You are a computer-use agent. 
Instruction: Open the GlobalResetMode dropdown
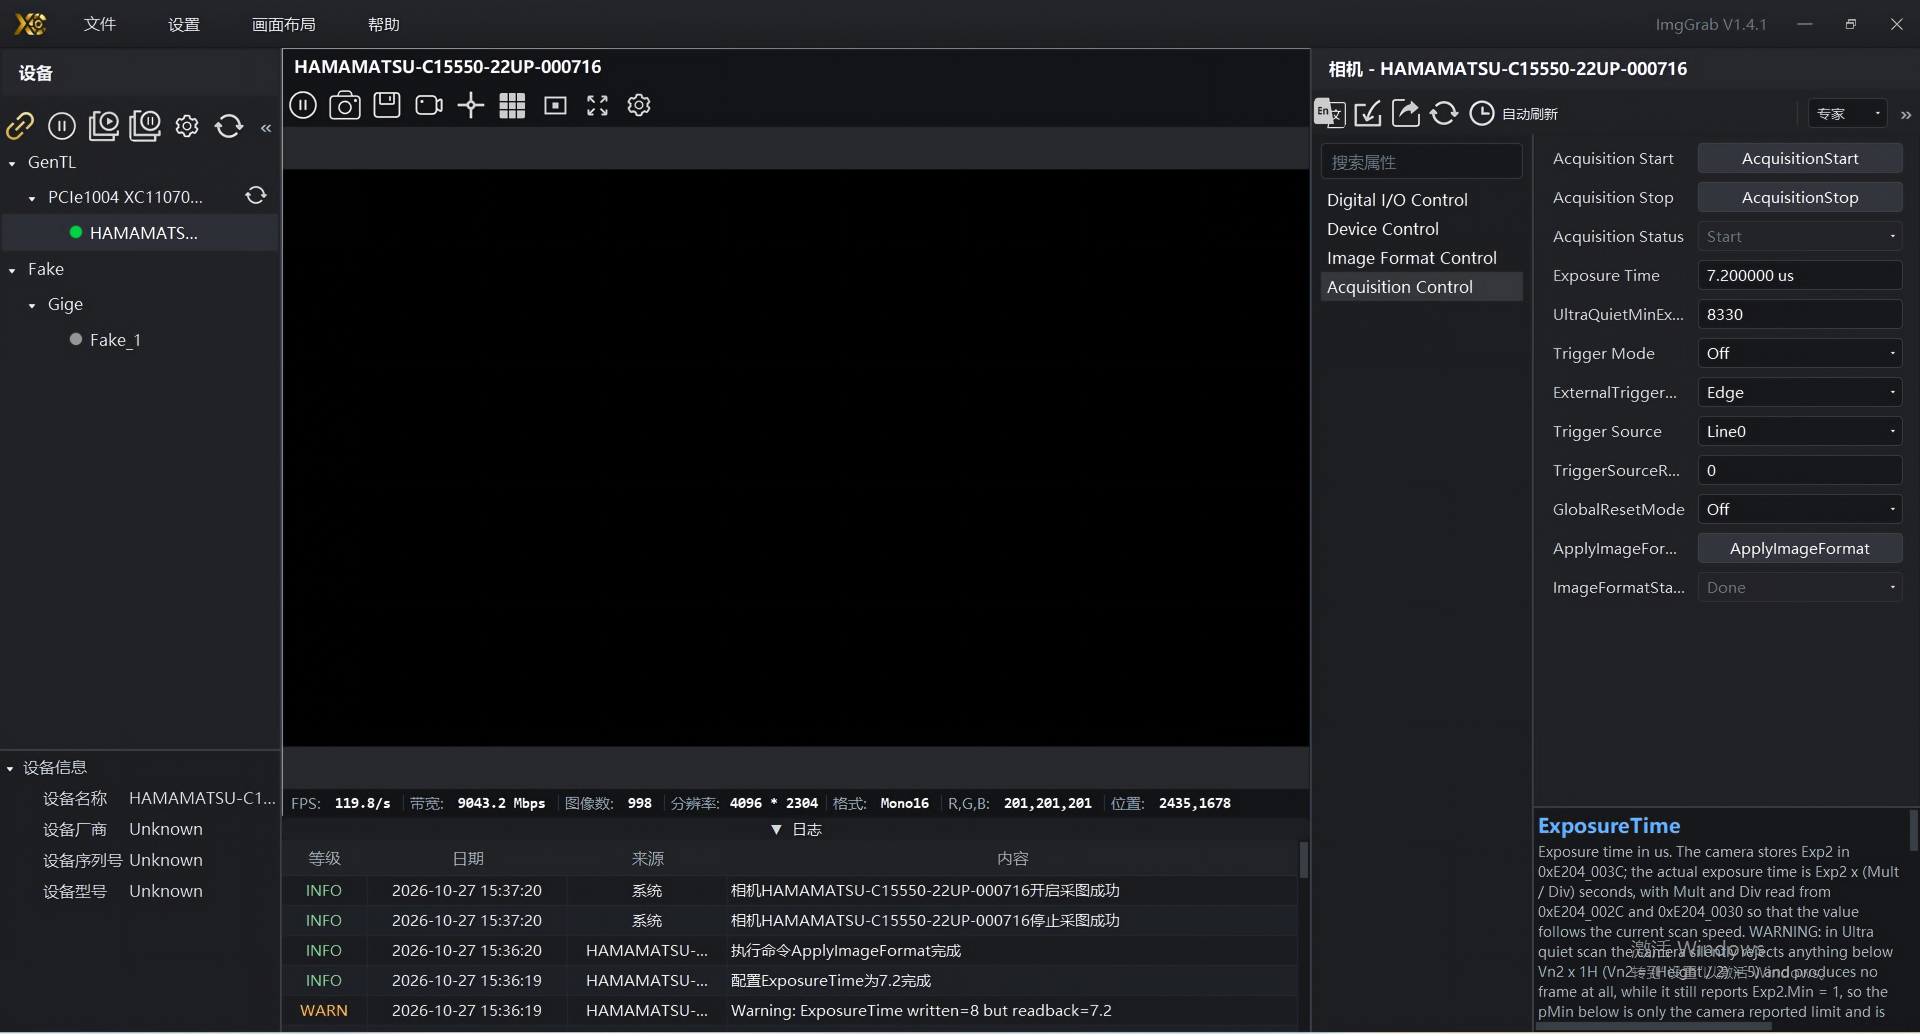pyautogui.click(x=1800, y=509)
